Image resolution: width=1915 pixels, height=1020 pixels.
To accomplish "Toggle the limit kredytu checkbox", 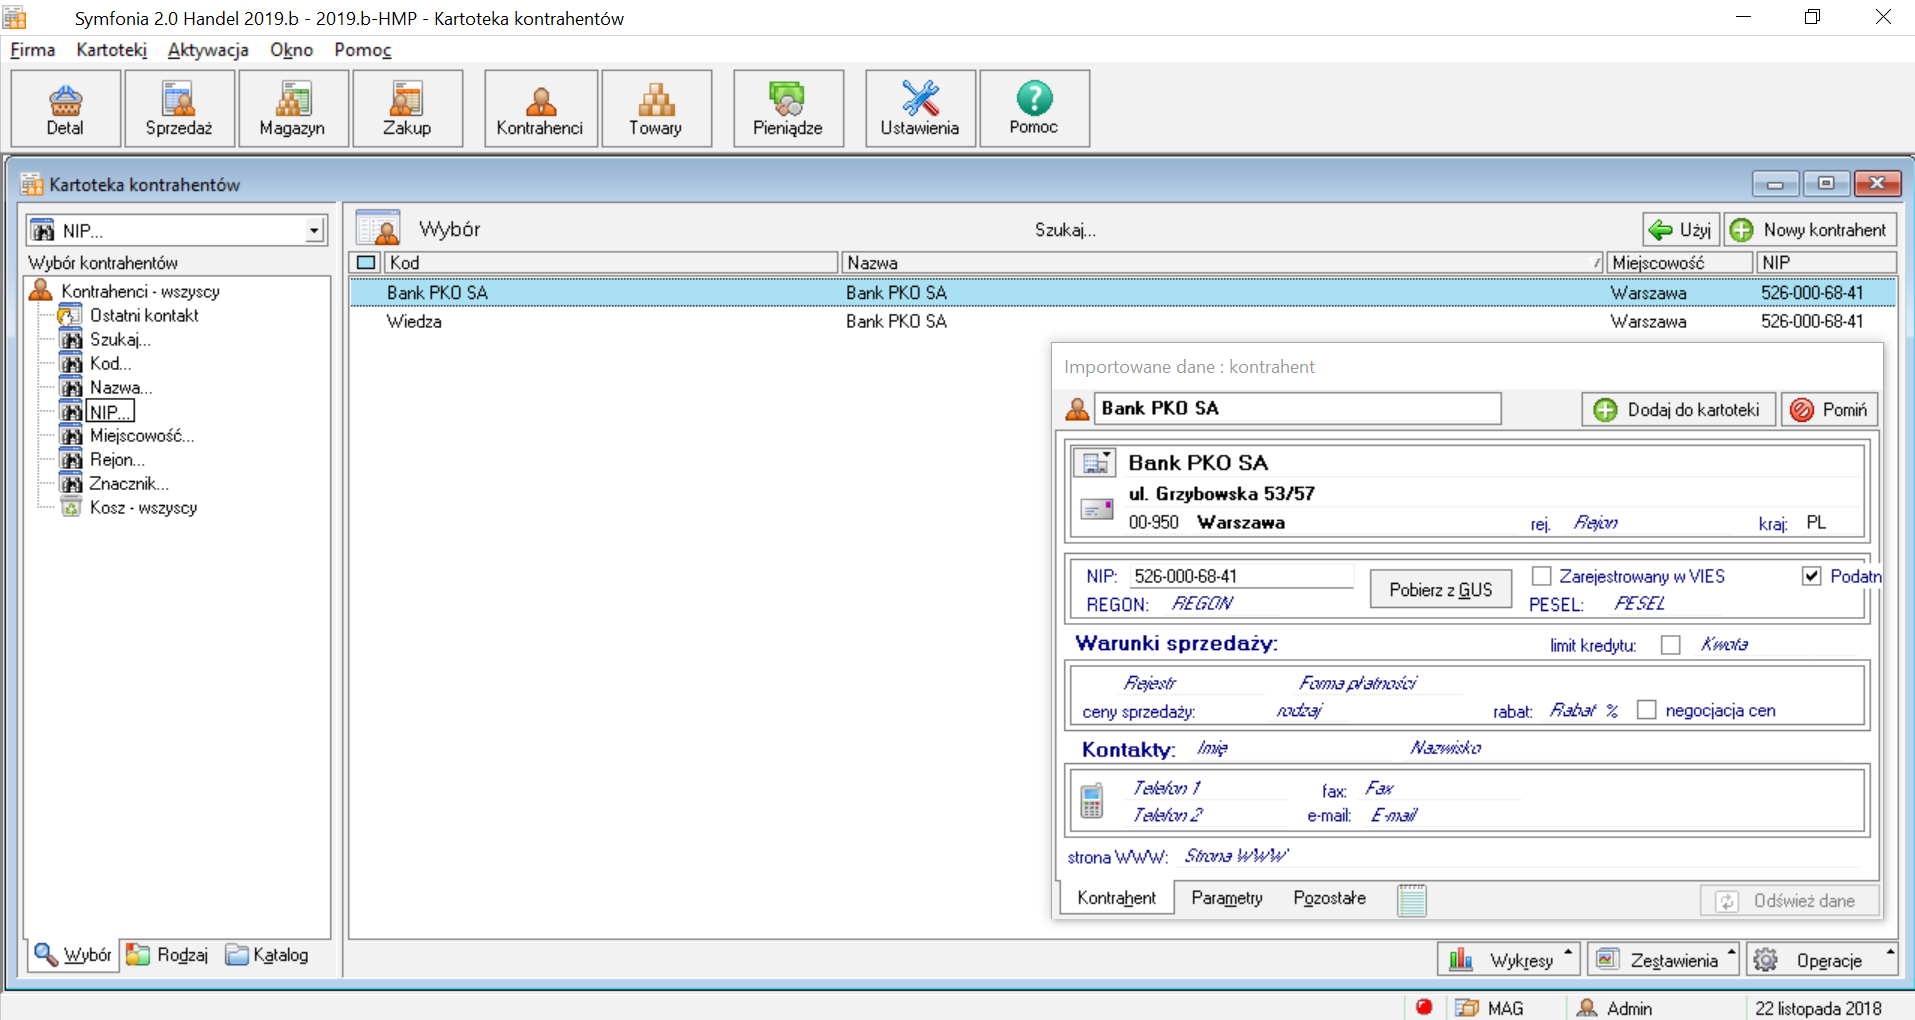I will pos(1670,645).
